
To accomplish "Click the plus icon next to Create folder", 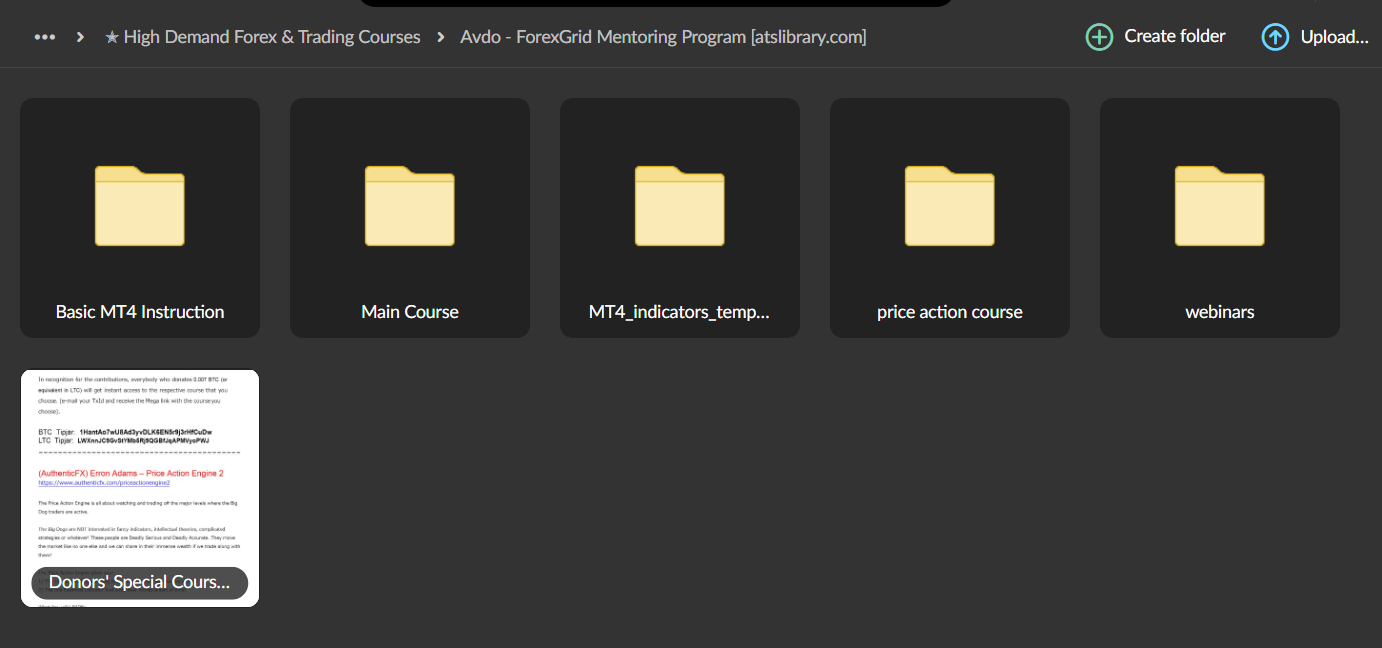I will (1098, 36).
